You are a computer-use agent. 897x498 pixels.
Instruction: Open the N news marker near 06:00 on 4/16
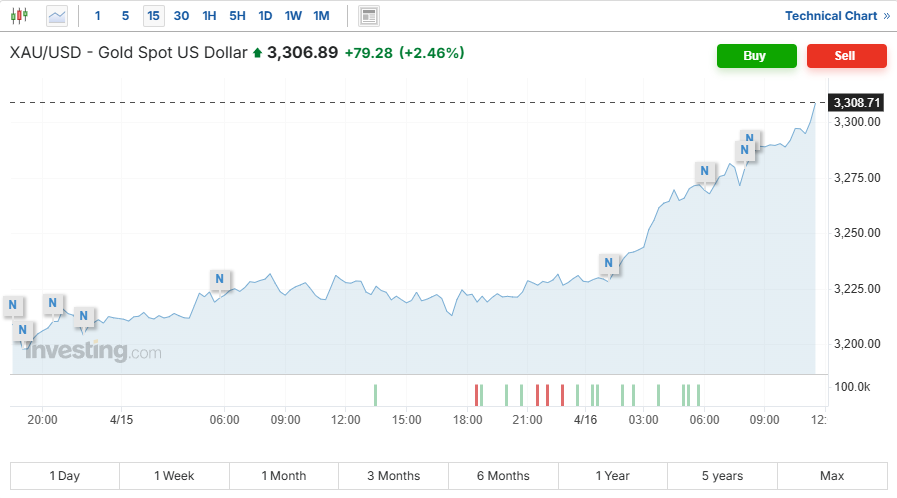[x=705, y=171]
